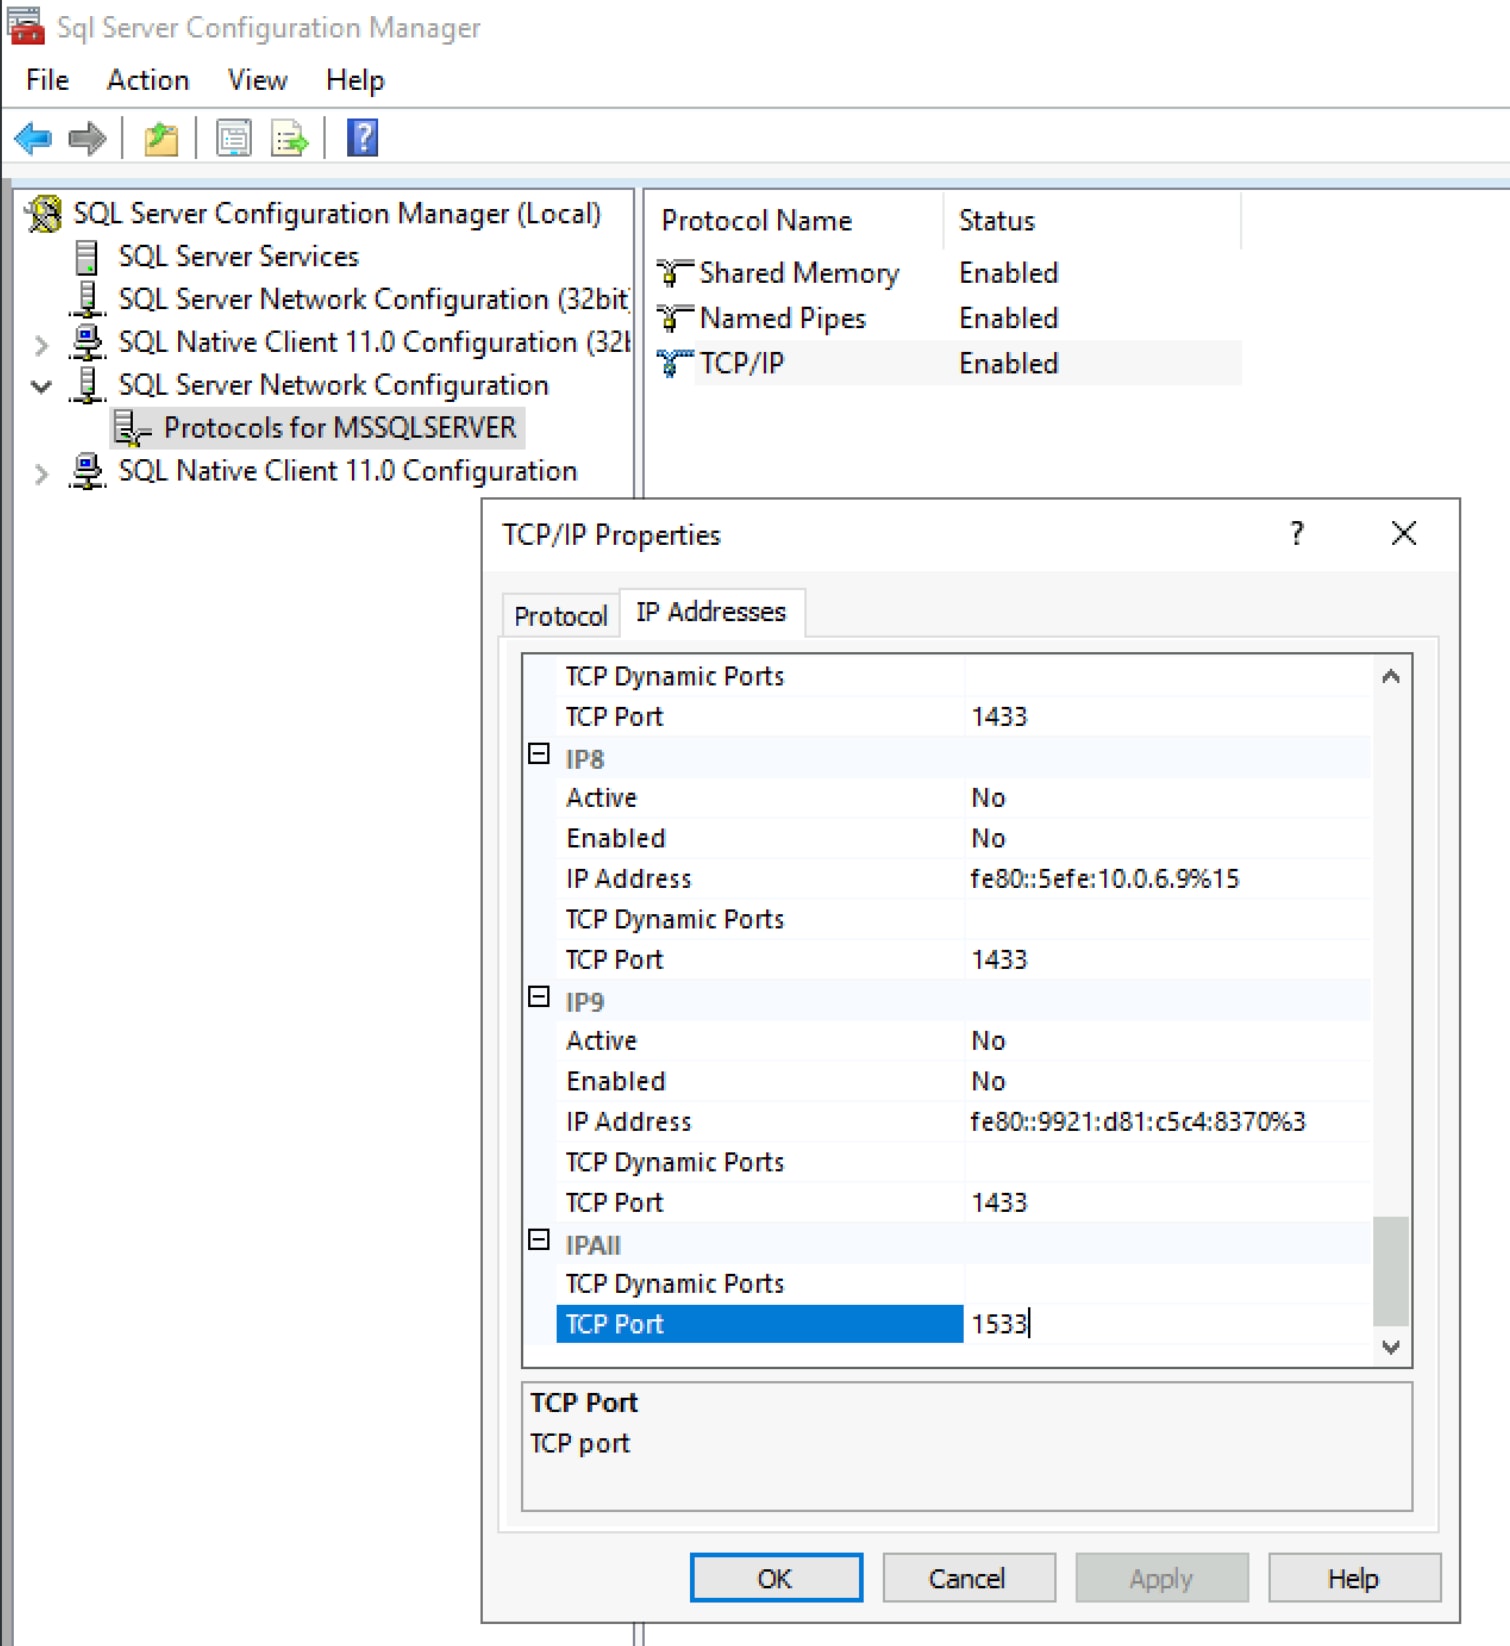Click the scrollbar down arrow in the property grid
The width and height of the screenshot is (1510, 1646).
(1390, 1347)
